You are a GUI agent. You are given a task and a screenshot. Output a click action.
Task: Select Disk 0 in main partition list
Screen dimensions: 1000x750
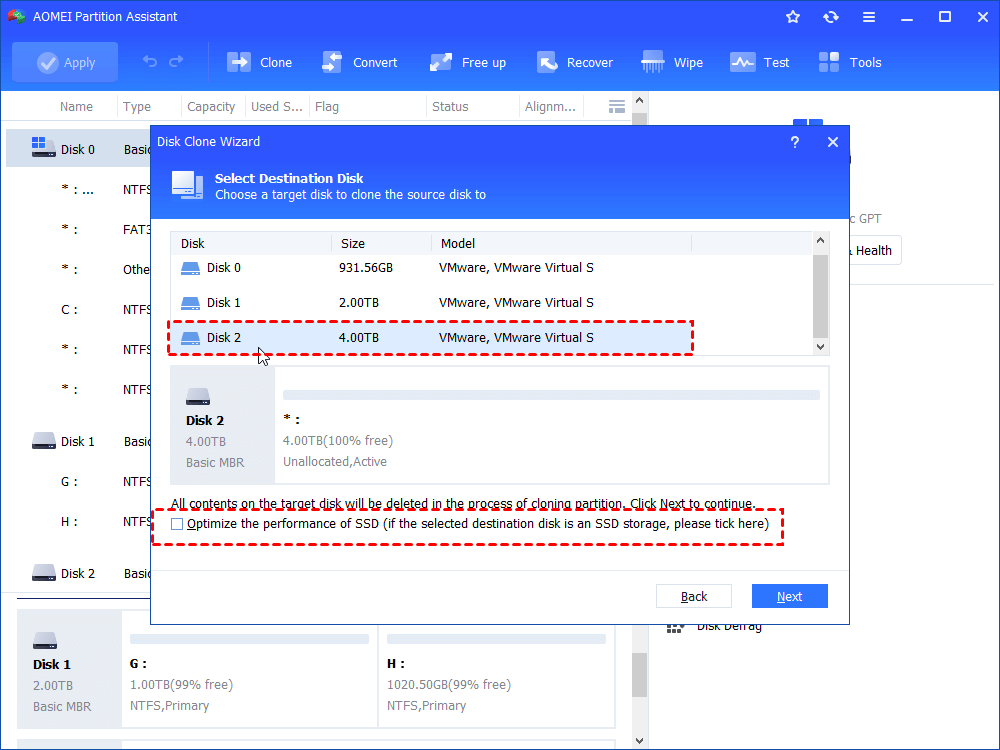coord(78,149)
